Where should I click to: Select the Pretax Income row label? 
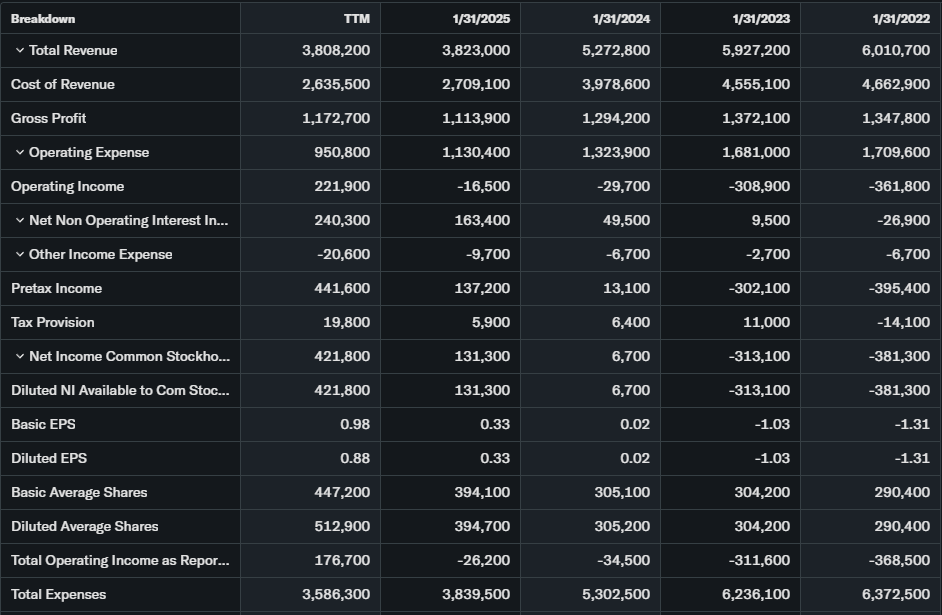(x=56, y=289)
